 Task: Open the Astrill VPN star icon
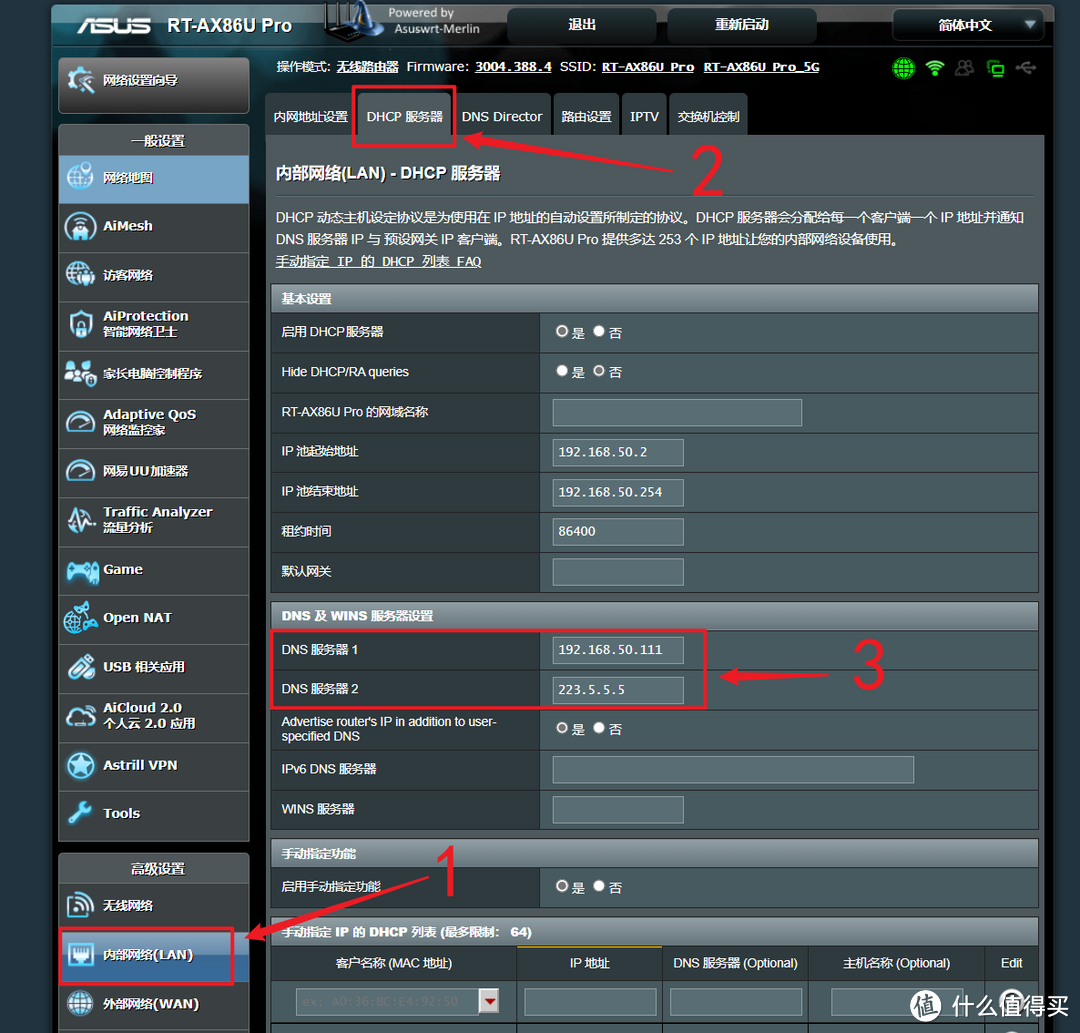click(x=81, y=765)
